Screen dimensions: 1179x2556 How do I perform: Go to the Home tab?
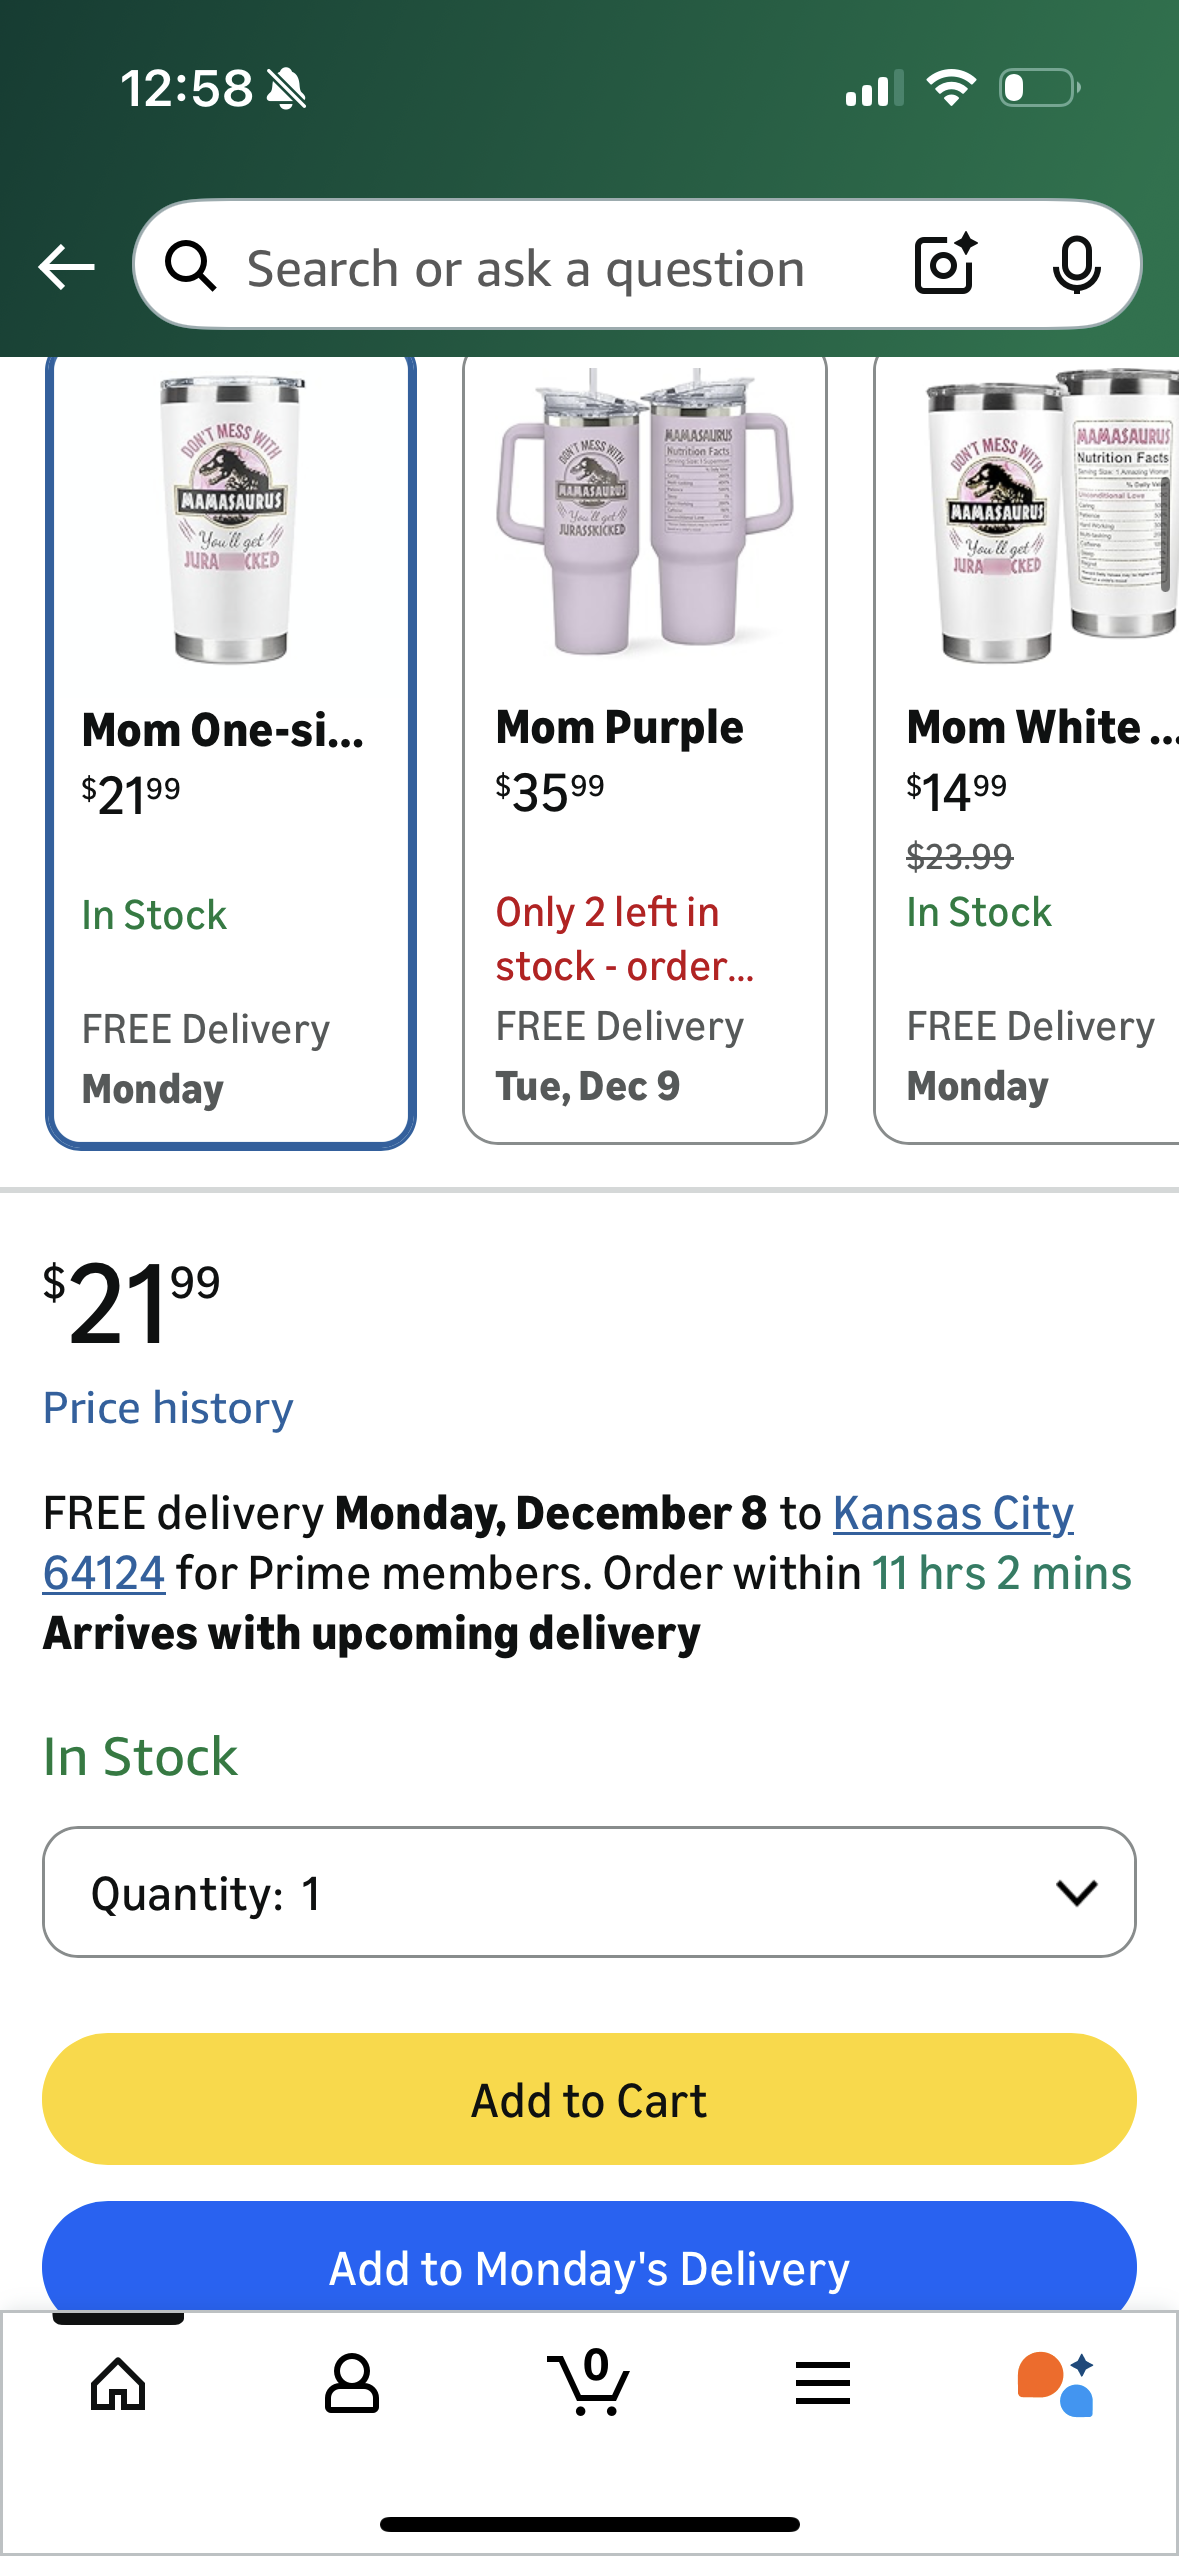[x=118, y=2384]
